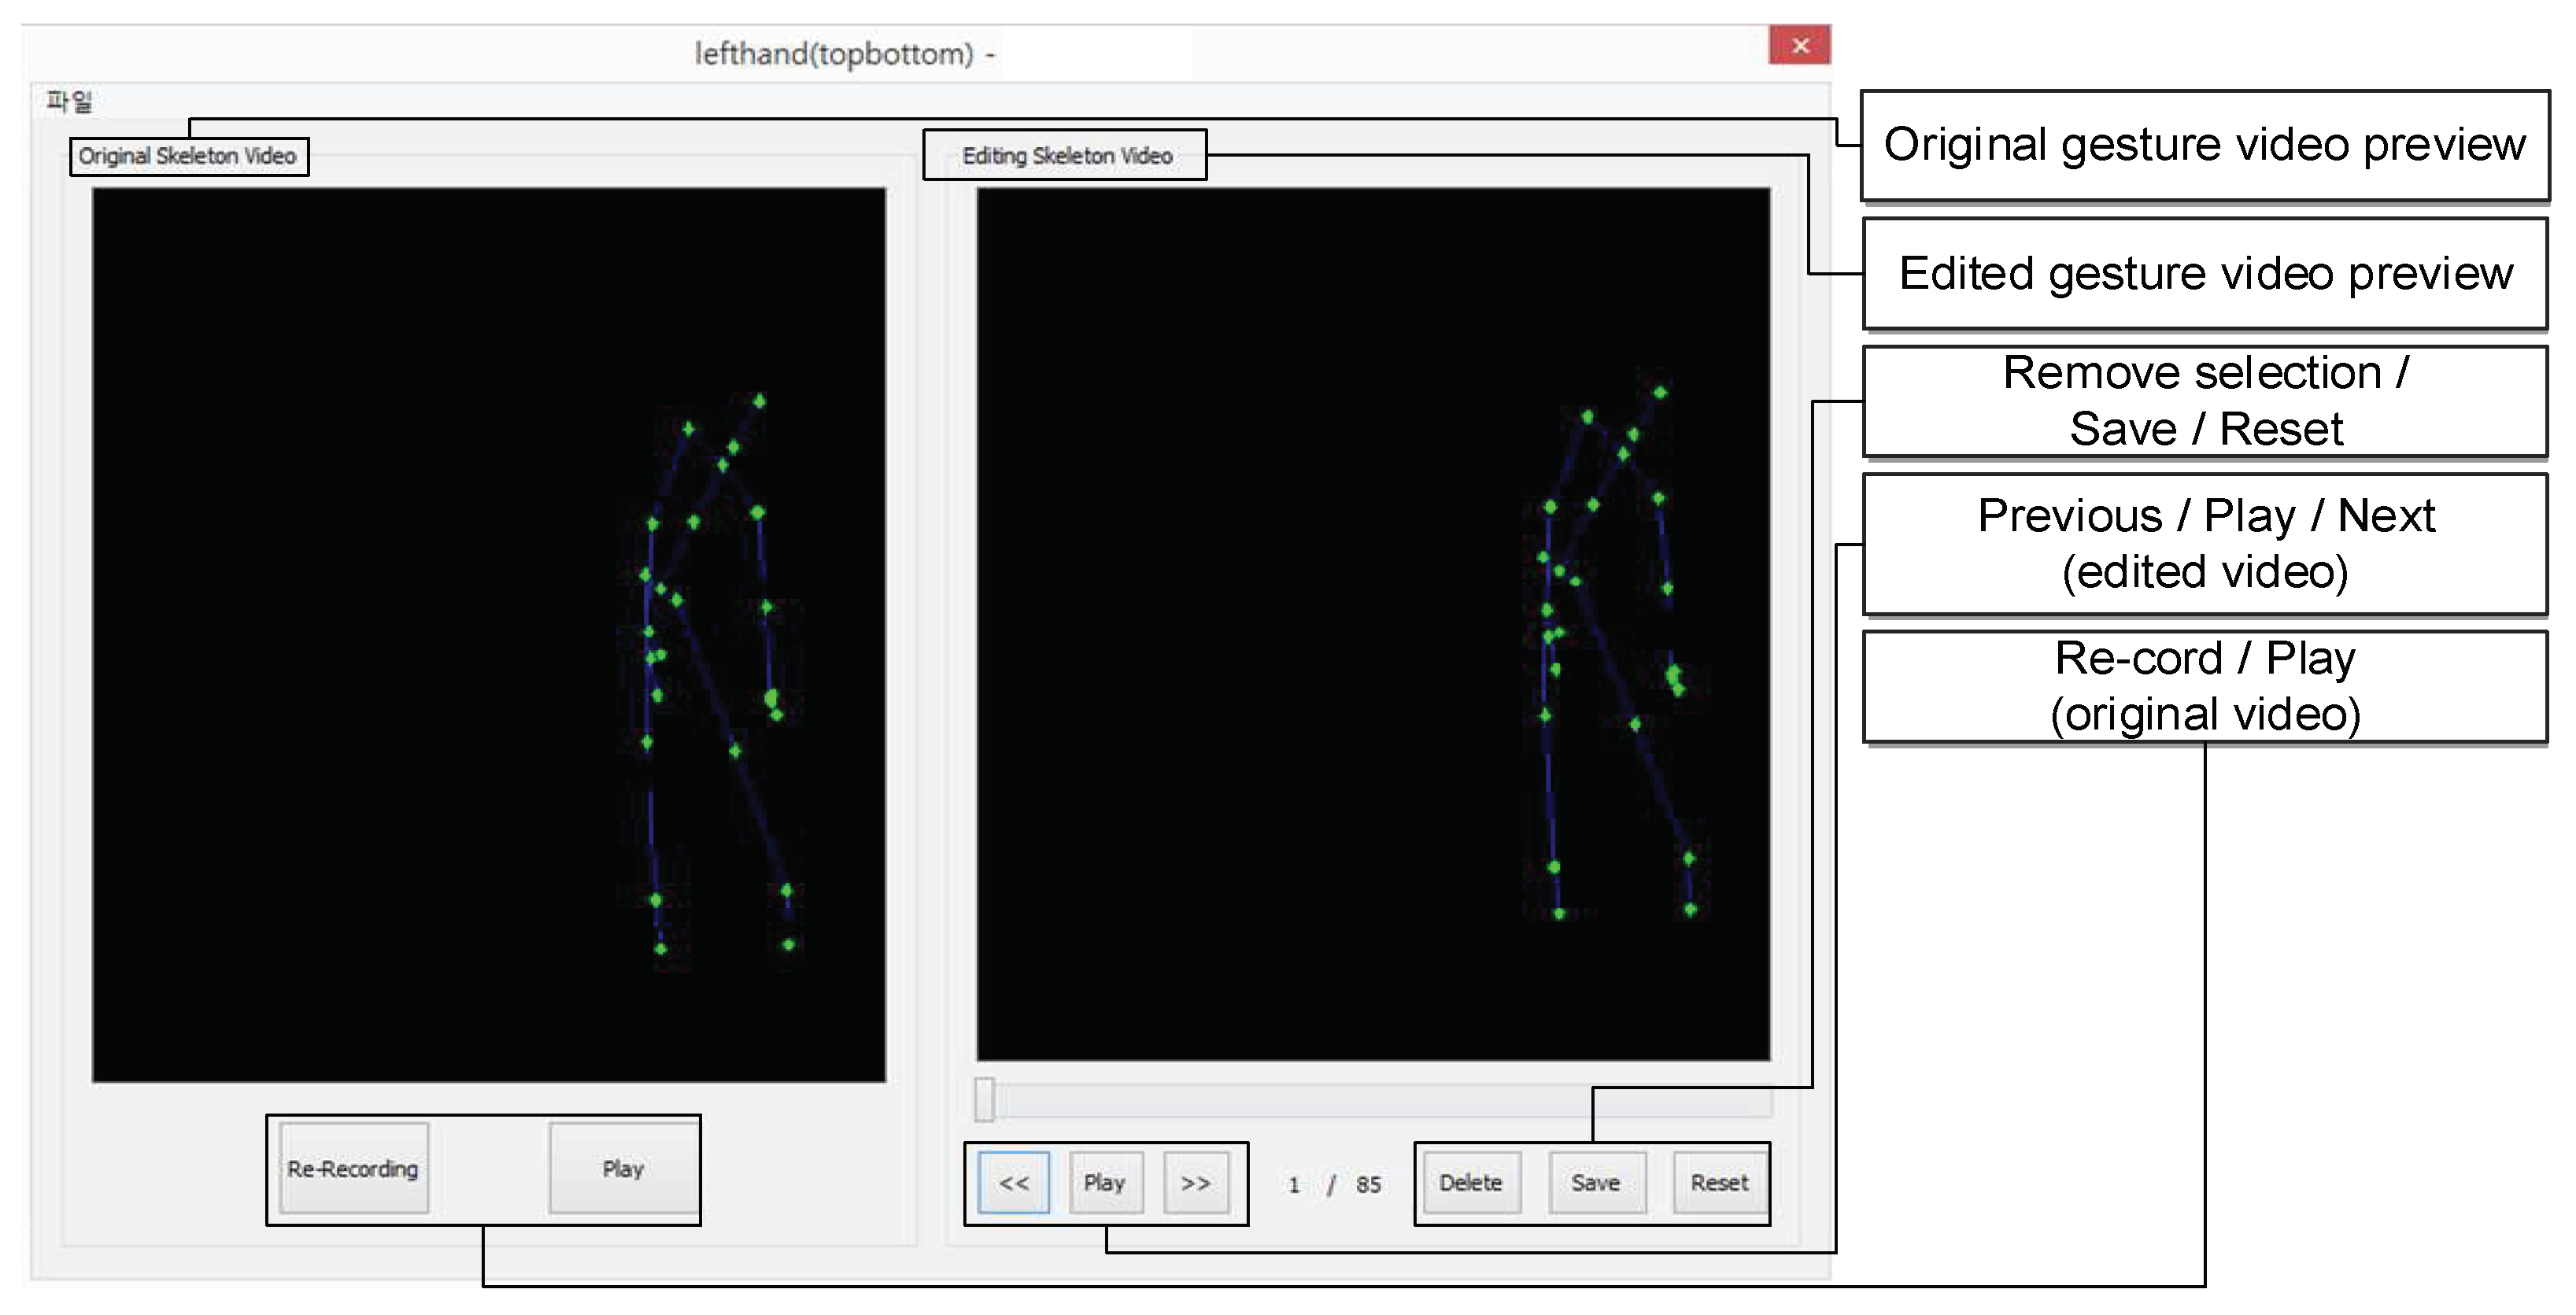
Task: Click the frame slider handle
Action: click(x=985, y=1099)
